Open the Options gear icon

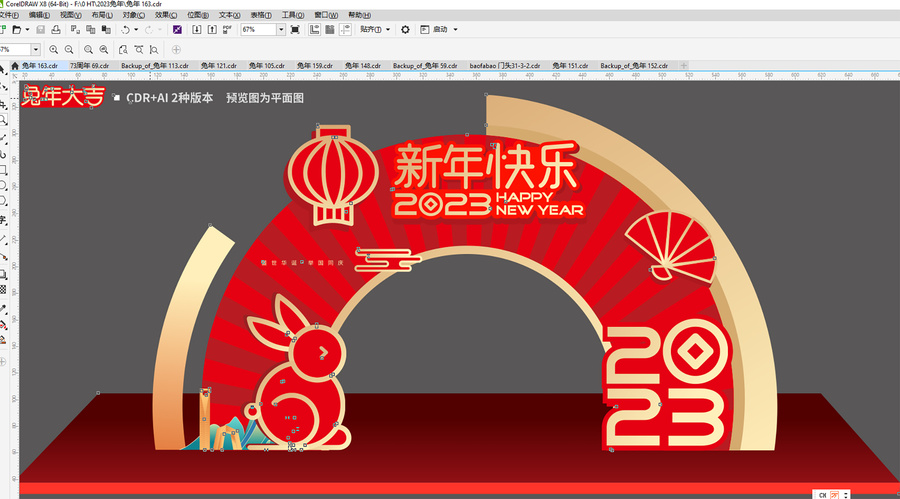tap(405, 29)
